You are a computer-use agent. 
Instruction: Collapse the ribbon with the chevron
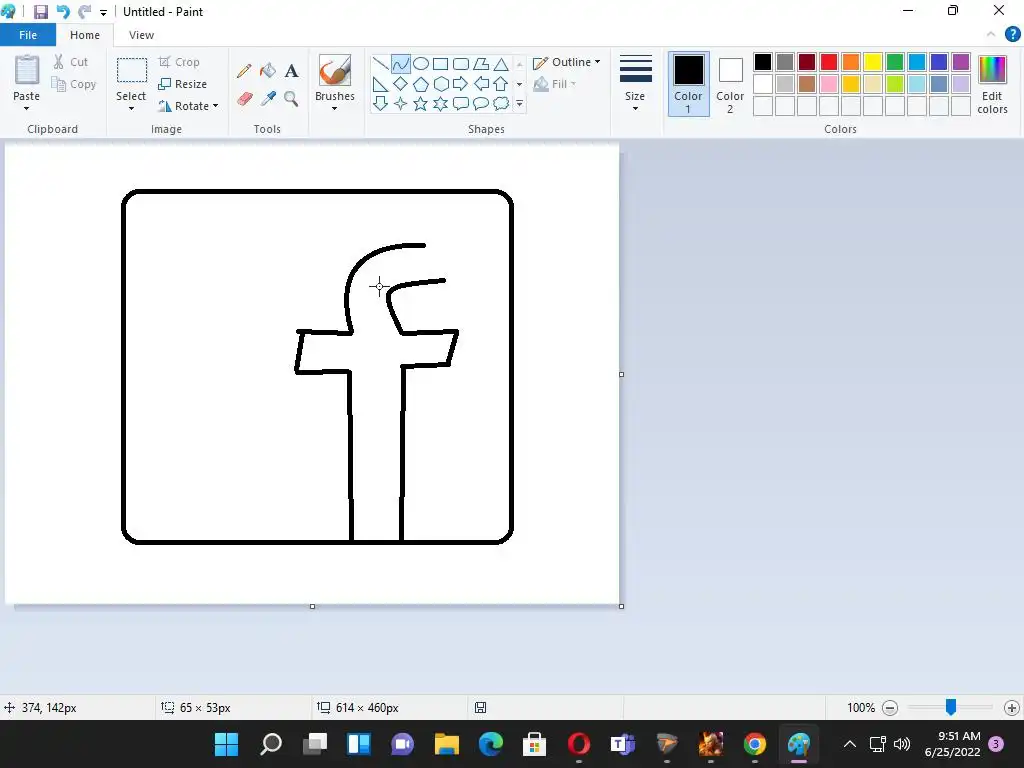pyautogui.click(x=991, y=35)
